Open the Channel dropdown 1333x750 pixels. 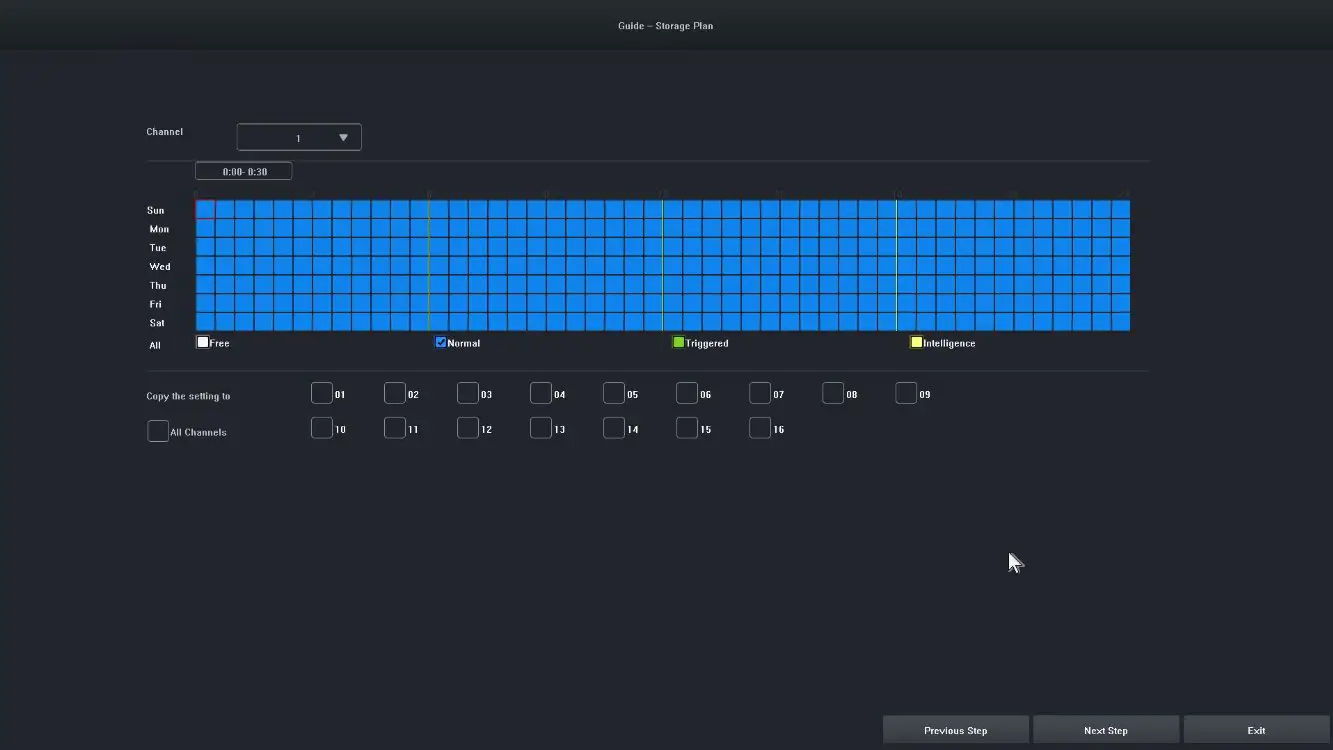click(x=299, y=137)
